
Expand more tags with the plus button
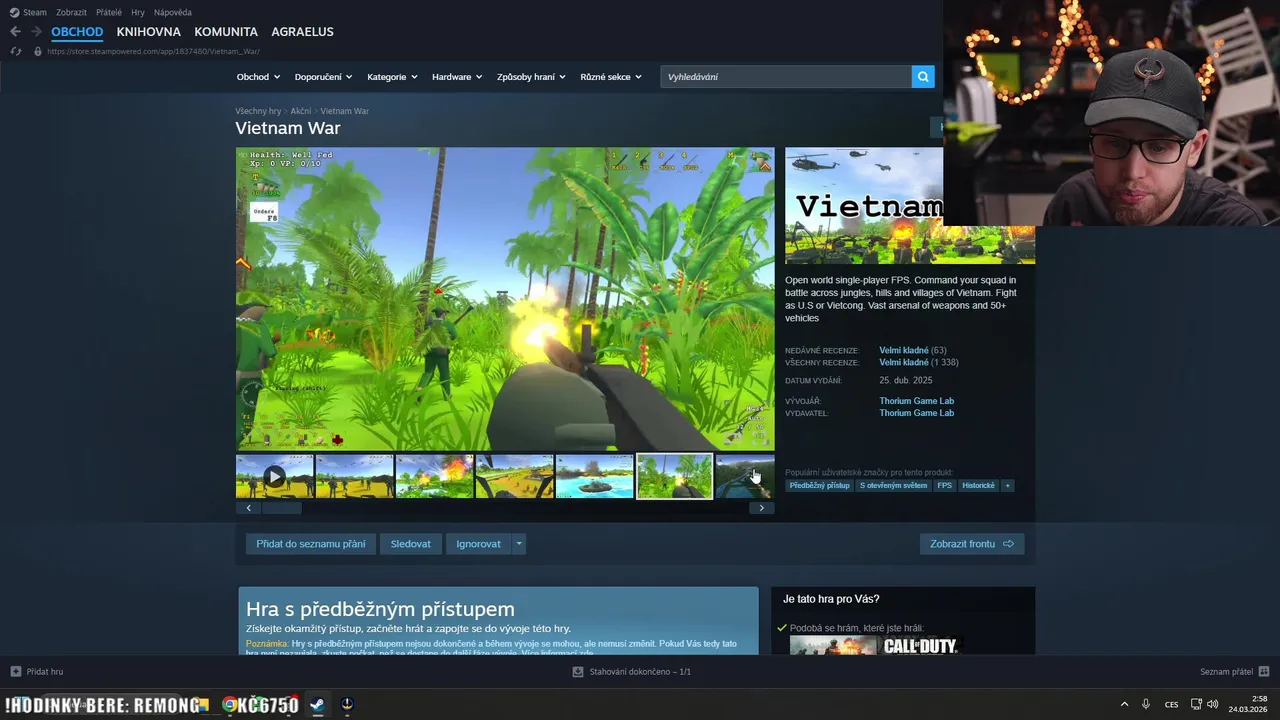[x=1007, y=485]
